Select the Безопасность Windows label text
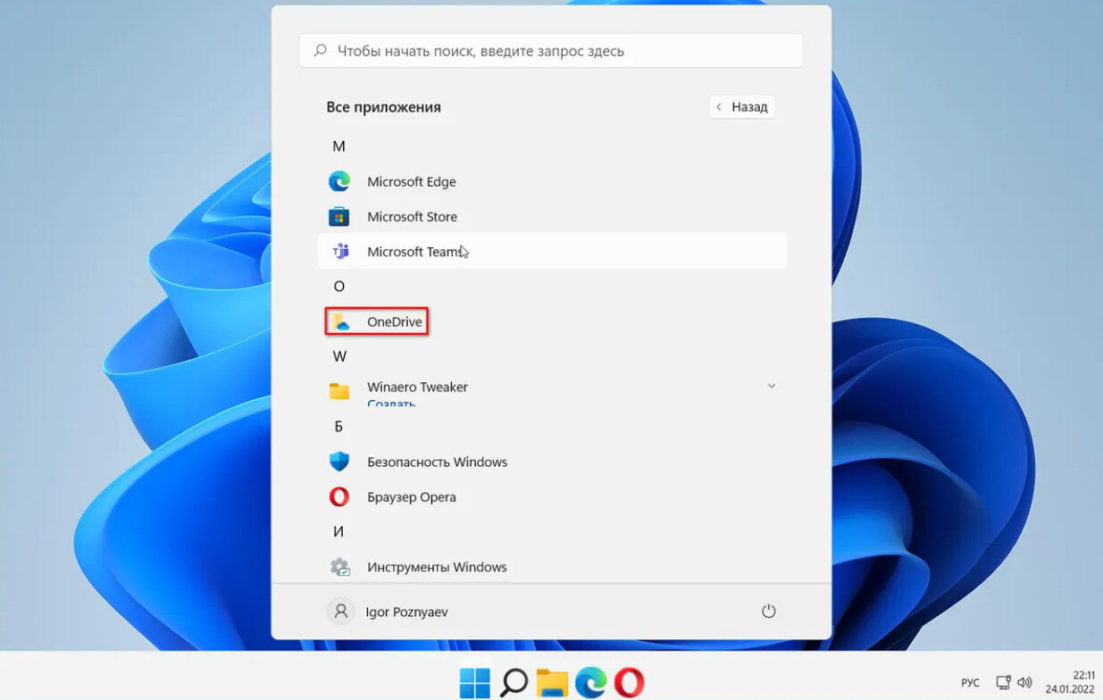Viewport: 1103px width, 700px height. click(x=437, y=462)
